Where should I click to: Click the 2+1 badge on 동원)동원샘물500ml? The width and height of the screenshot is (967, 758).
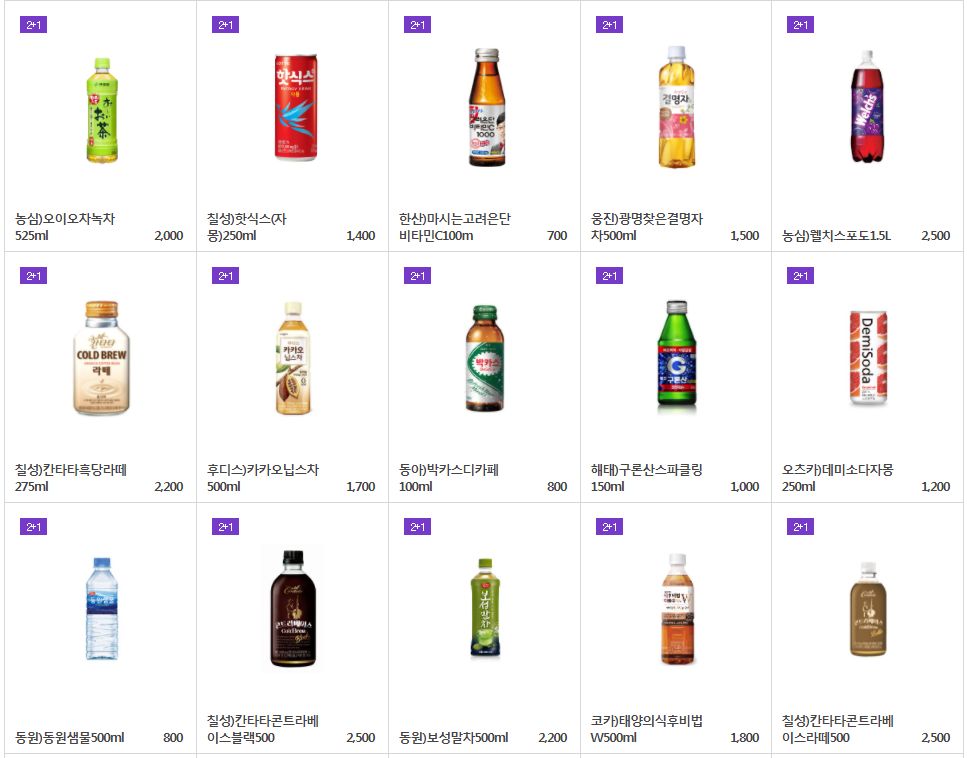click(x=33, y=527)
